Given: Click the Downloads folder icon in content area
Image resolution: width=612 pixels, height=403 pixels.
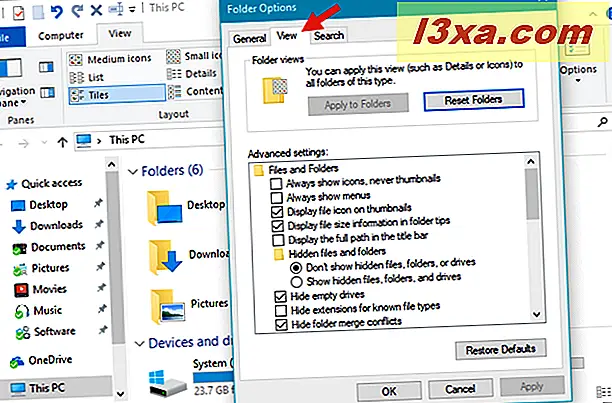Looking at the screenshot, I should pyautogui.click(x=165, y=257).
